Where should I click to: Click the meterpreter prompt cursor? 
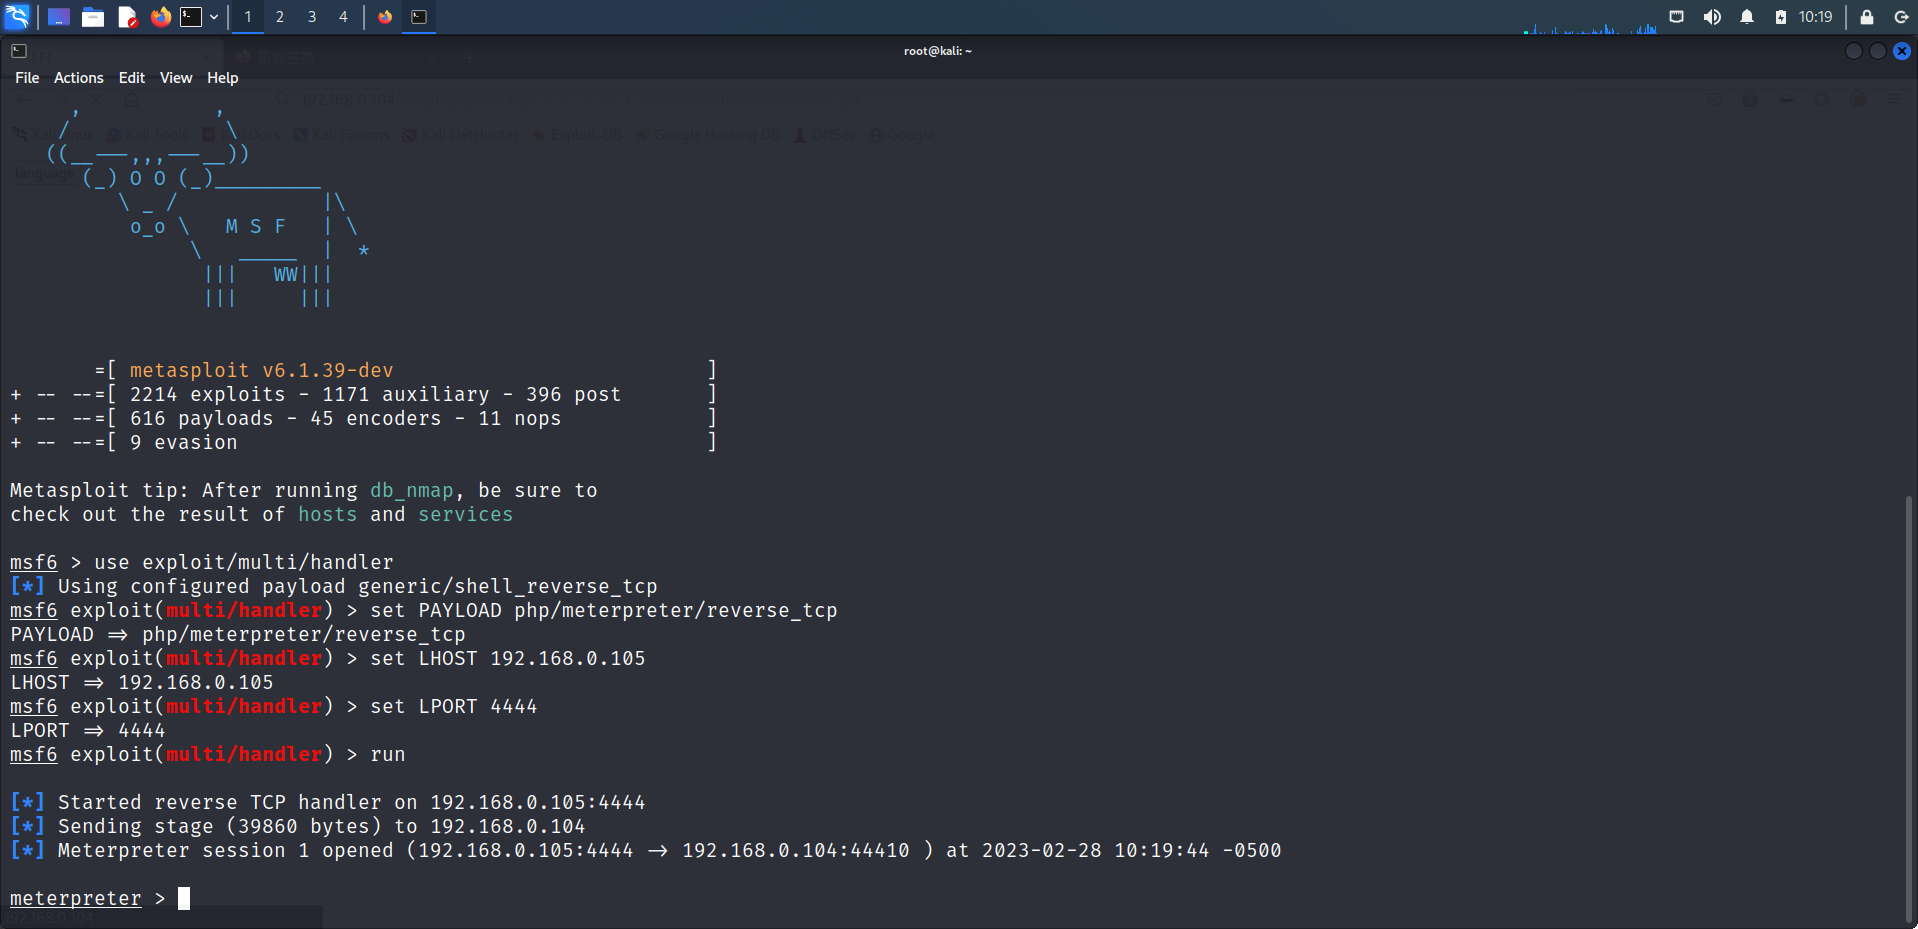[x=184, y=898]
